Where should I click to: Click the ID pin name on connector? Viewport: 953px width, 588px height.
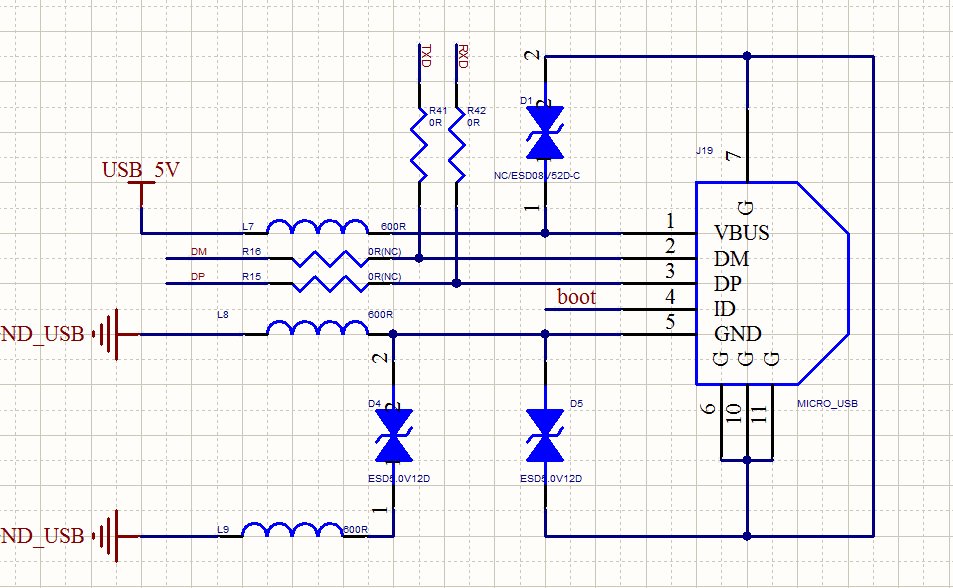pos(724,309)
